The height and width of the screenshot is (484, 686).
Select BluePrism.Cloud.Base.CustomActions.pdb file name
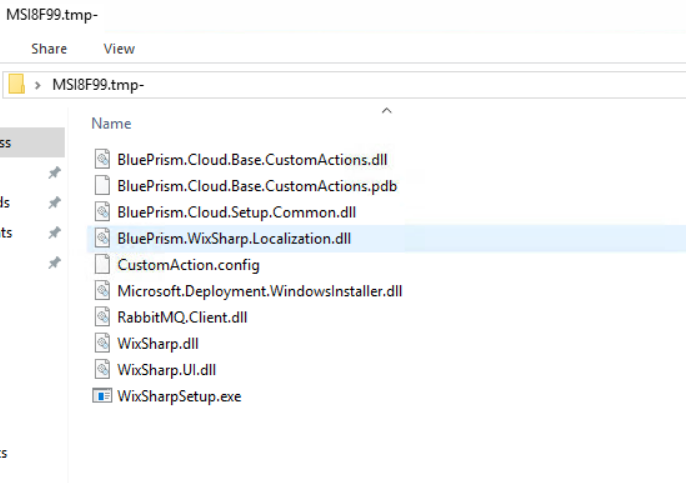click(257, 186)
